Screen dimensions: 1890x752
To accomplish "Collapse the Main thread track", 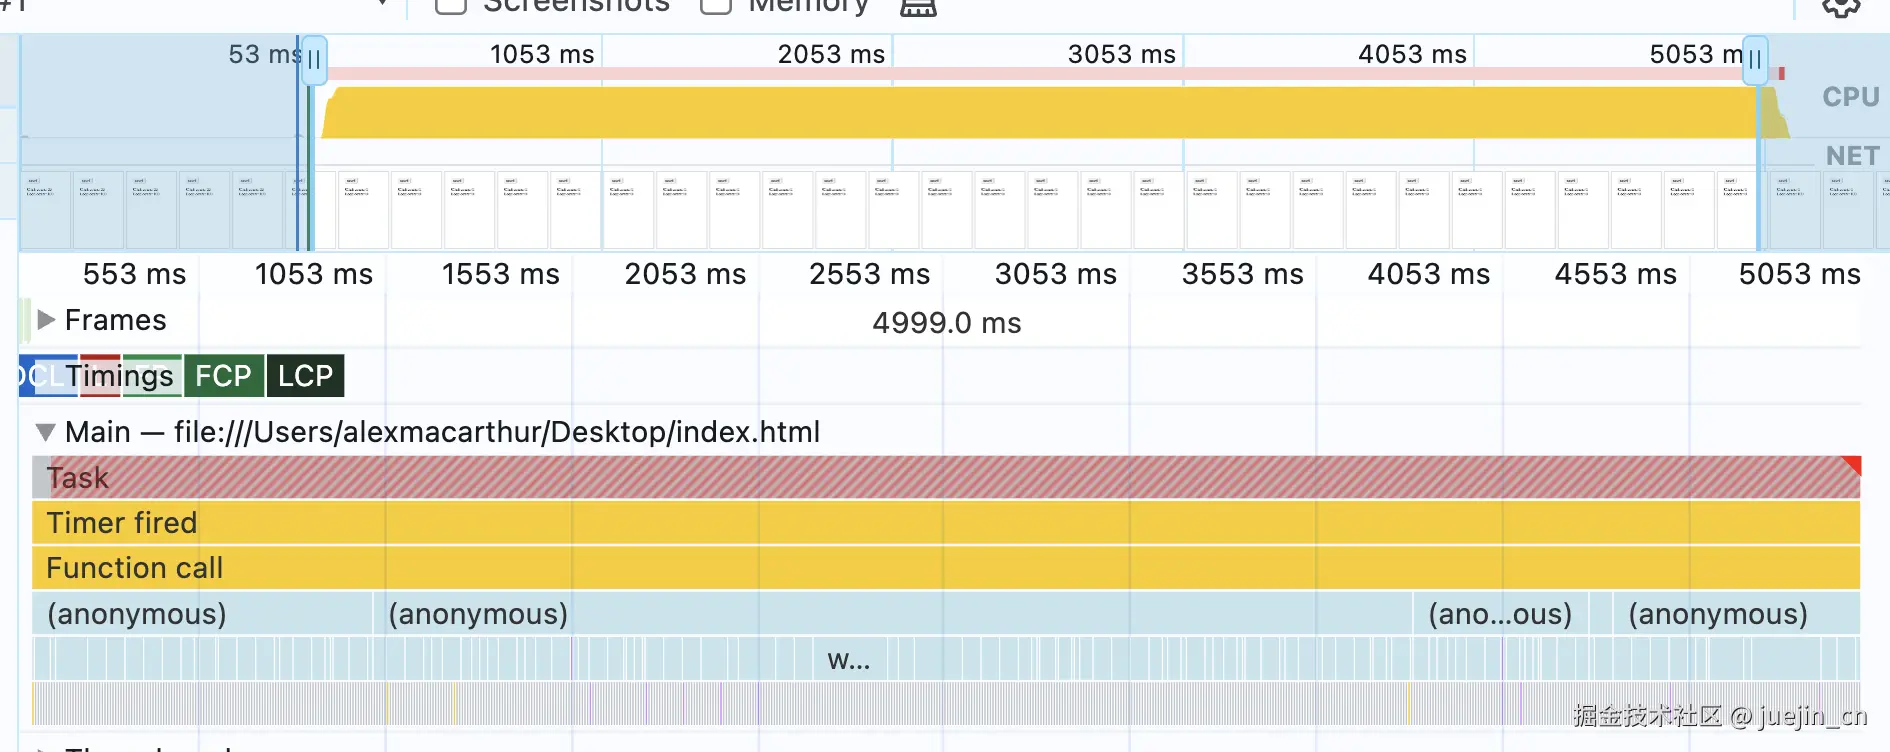I will [x=45, y=432].
